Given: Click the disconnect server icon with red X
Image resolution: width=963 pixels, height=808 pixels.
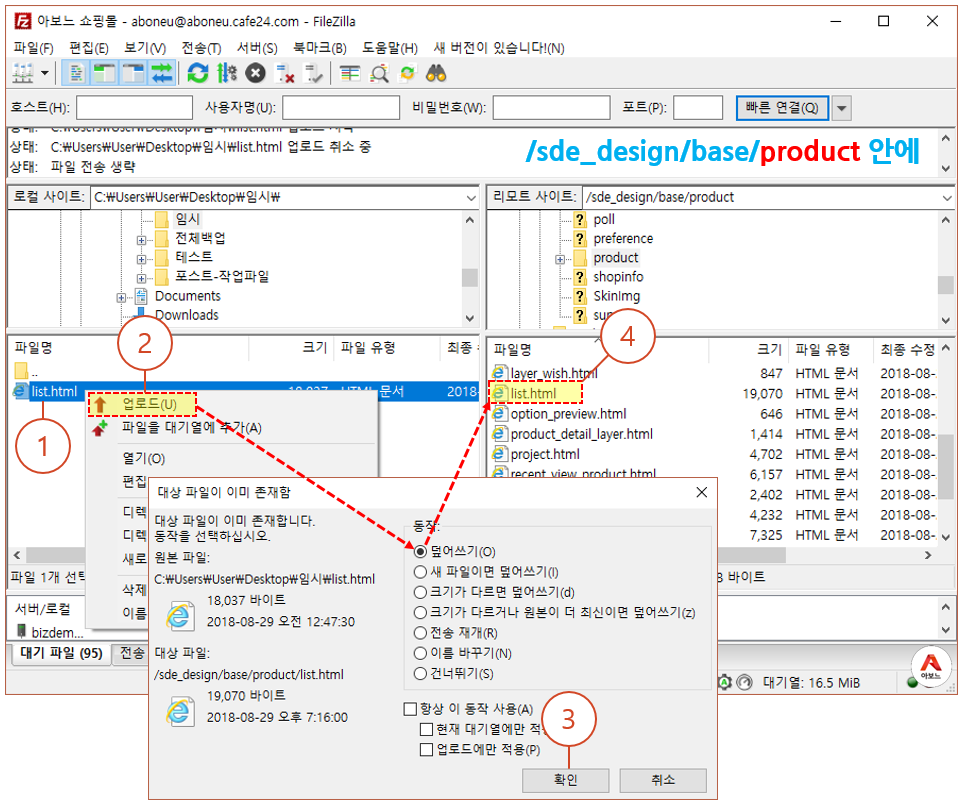Looking at the screenshot, I should (x=285, y=74).
